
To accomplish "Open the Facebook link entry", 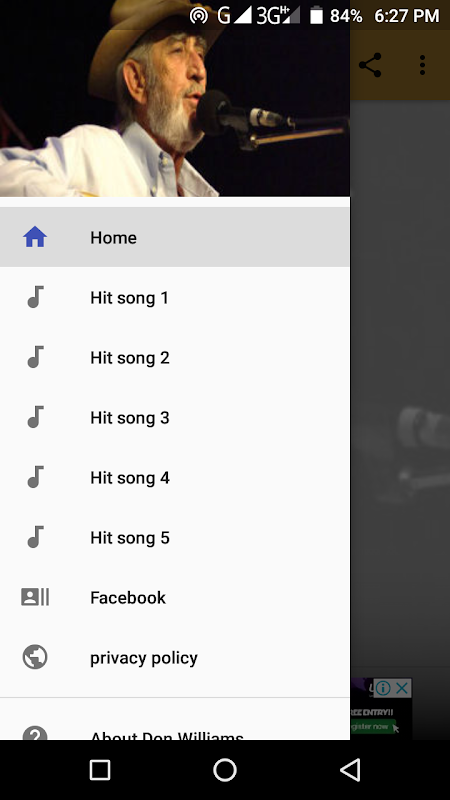I will coord(174,597).
